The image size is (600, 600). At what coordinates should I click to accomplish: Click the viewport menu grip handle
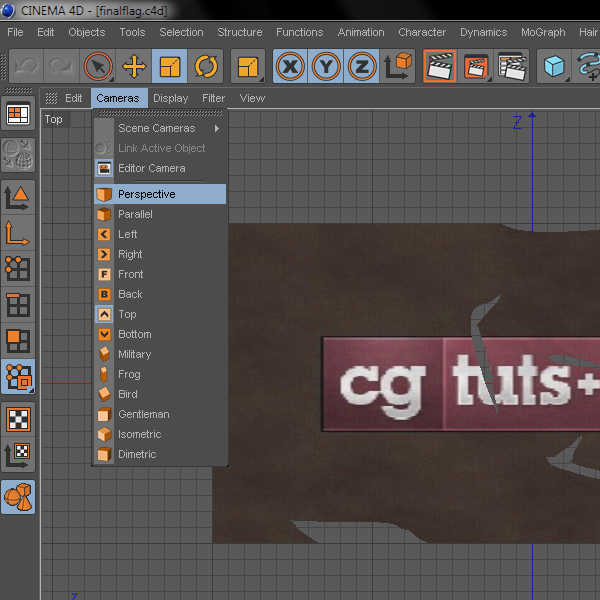coord(51,98)
